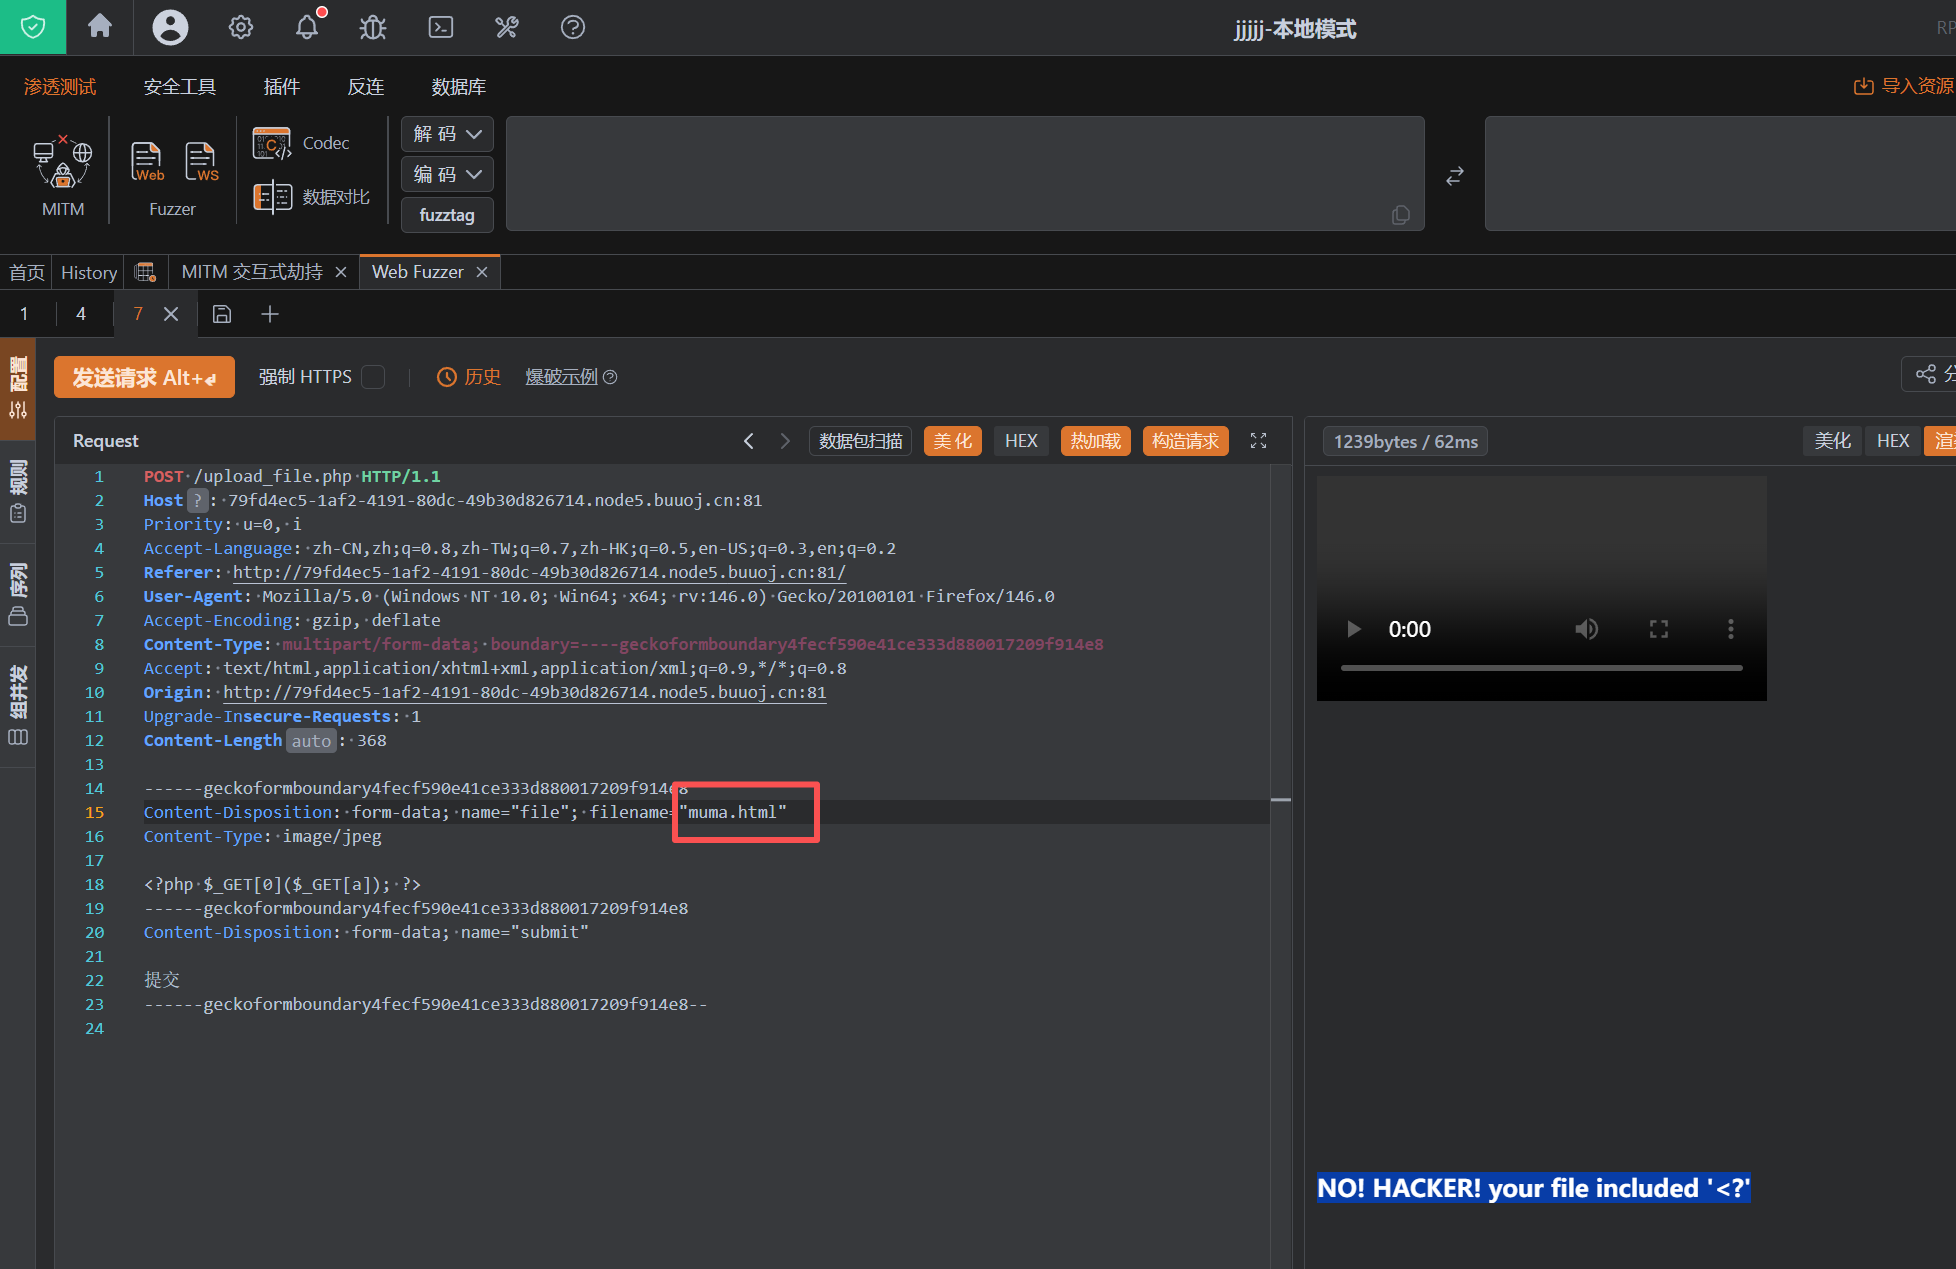1956x1269 pixels.
Task: Open the 安全工具 menu
Action: click(x=179, y=87)
